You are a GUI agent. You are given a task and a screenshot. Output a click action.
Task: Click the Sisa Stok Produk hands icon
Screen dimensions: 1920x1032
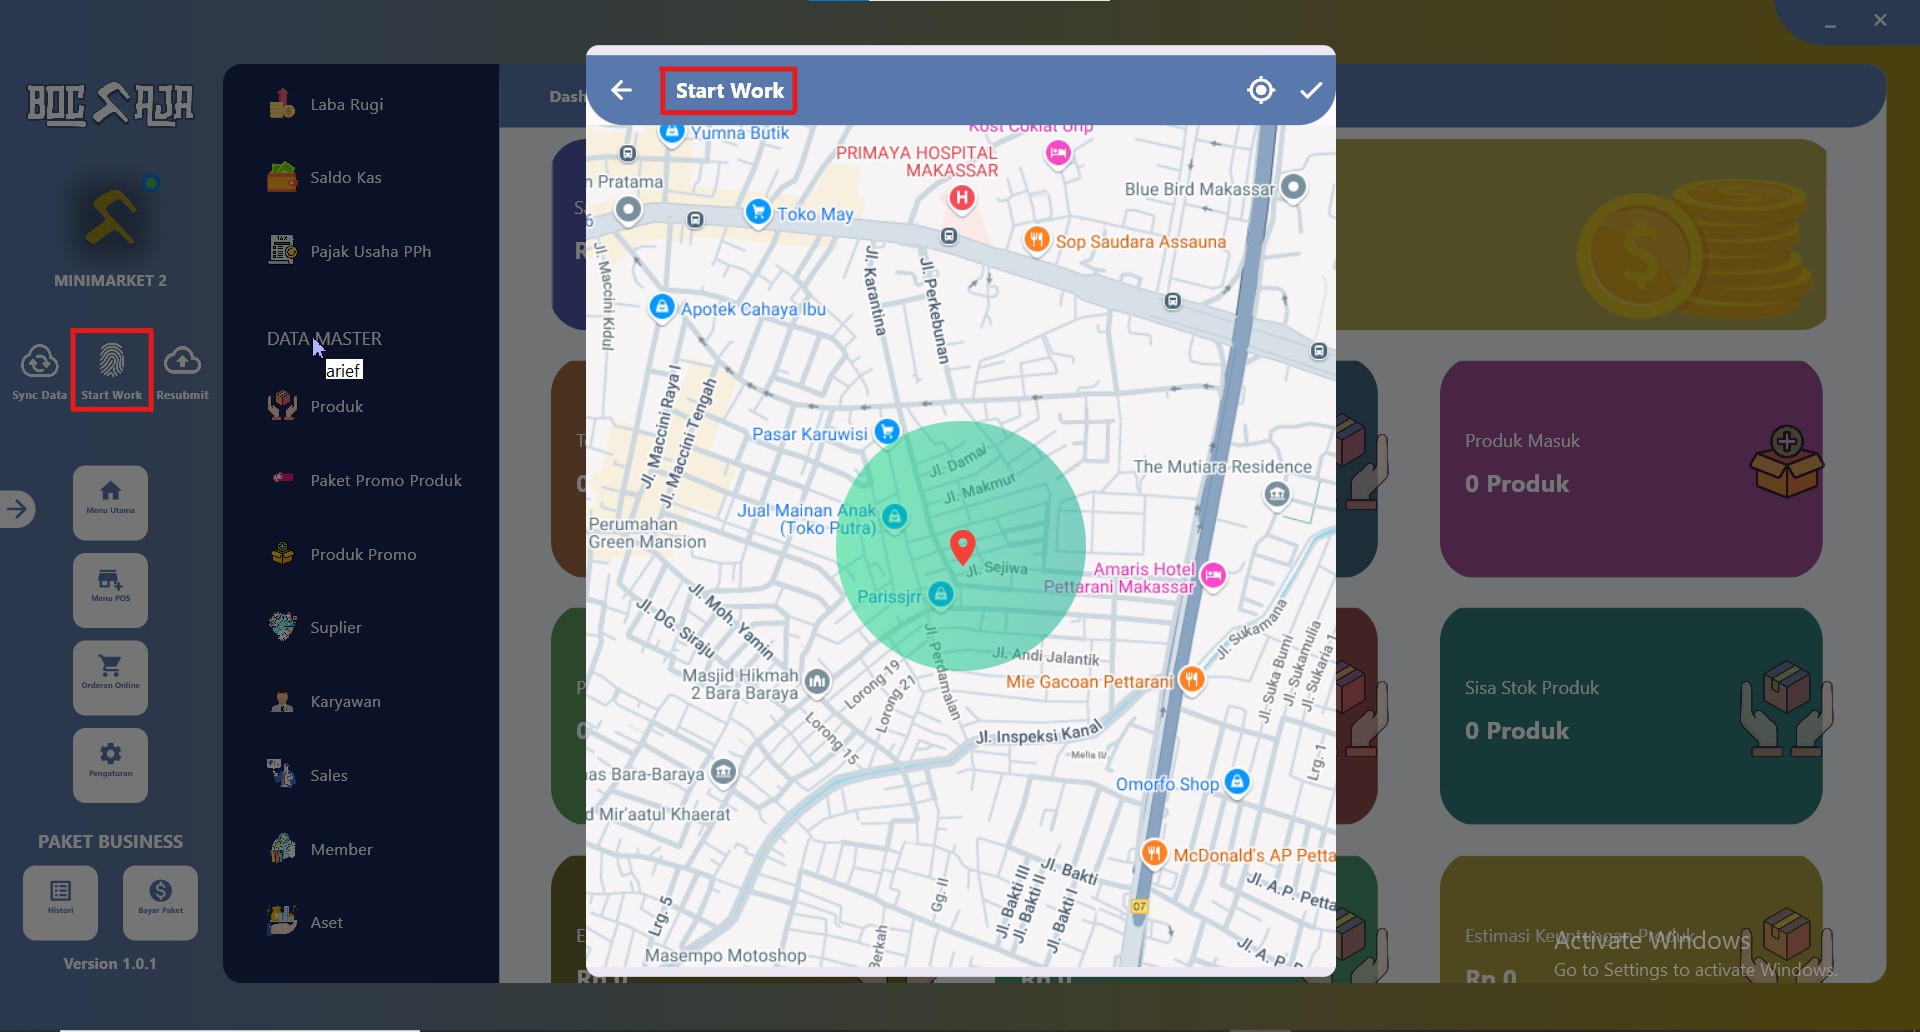[x=1786, y=708]
